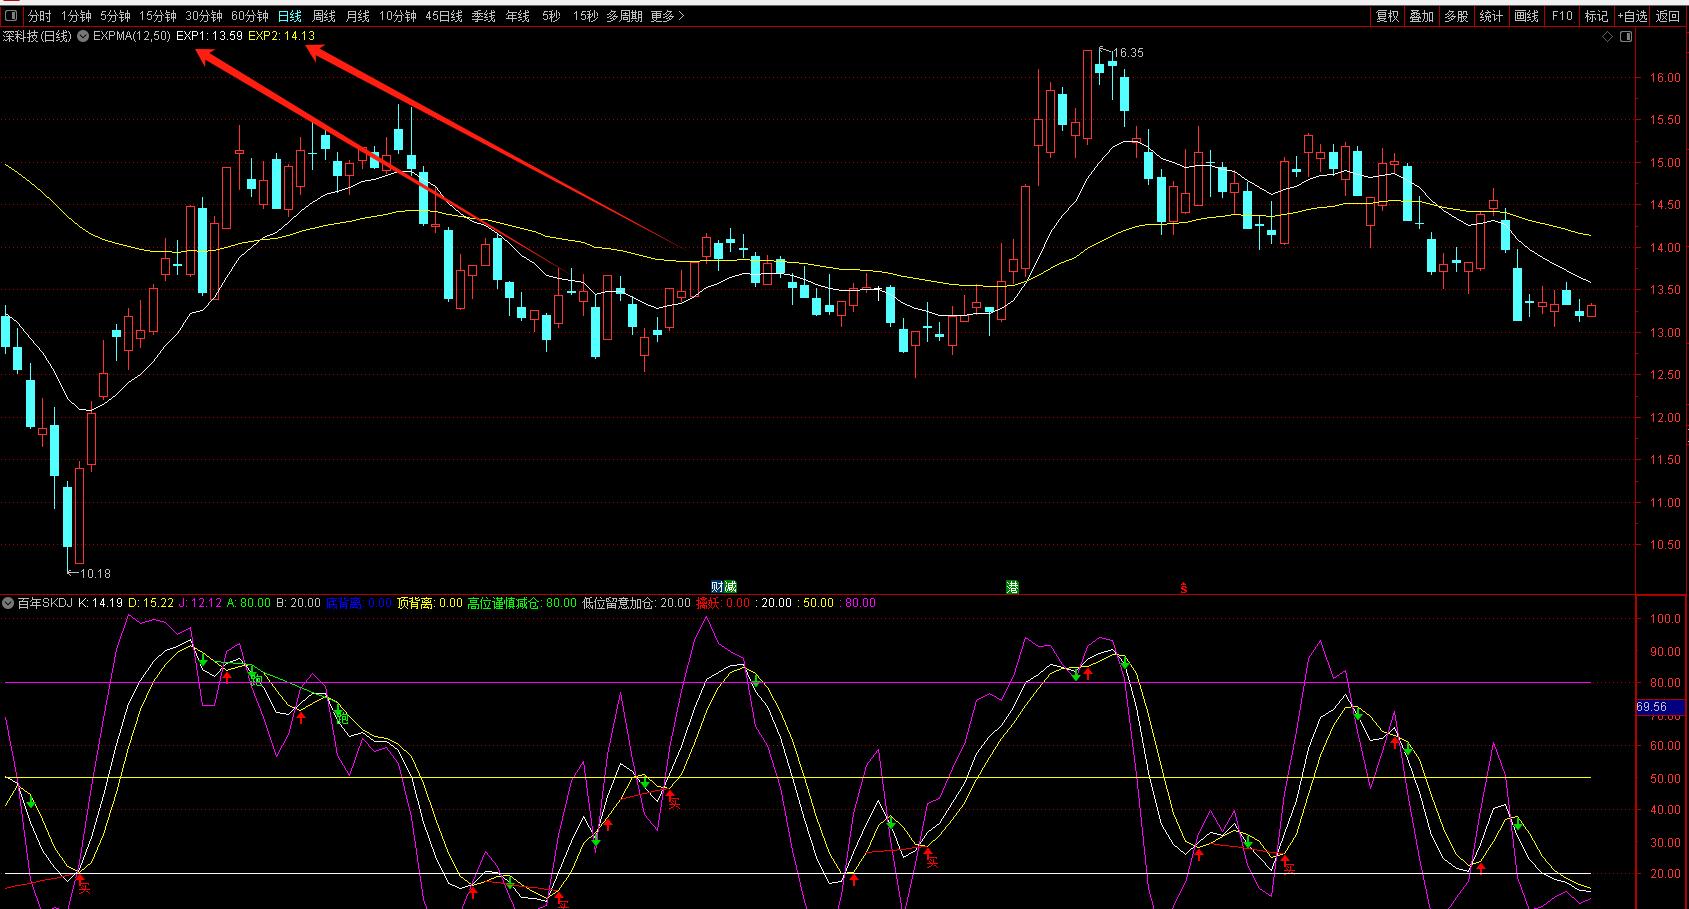Viewport: 1689px width, 909px height.
Task: Click the 叠加 overlay button
Action: click(1422, 16)
